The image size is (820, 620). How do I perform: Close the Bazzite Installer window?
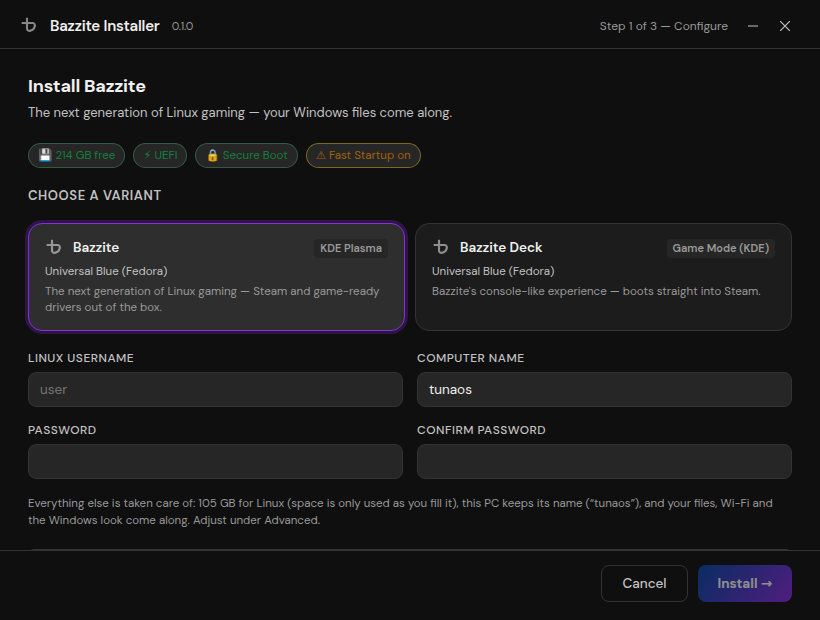pos(785,26)
